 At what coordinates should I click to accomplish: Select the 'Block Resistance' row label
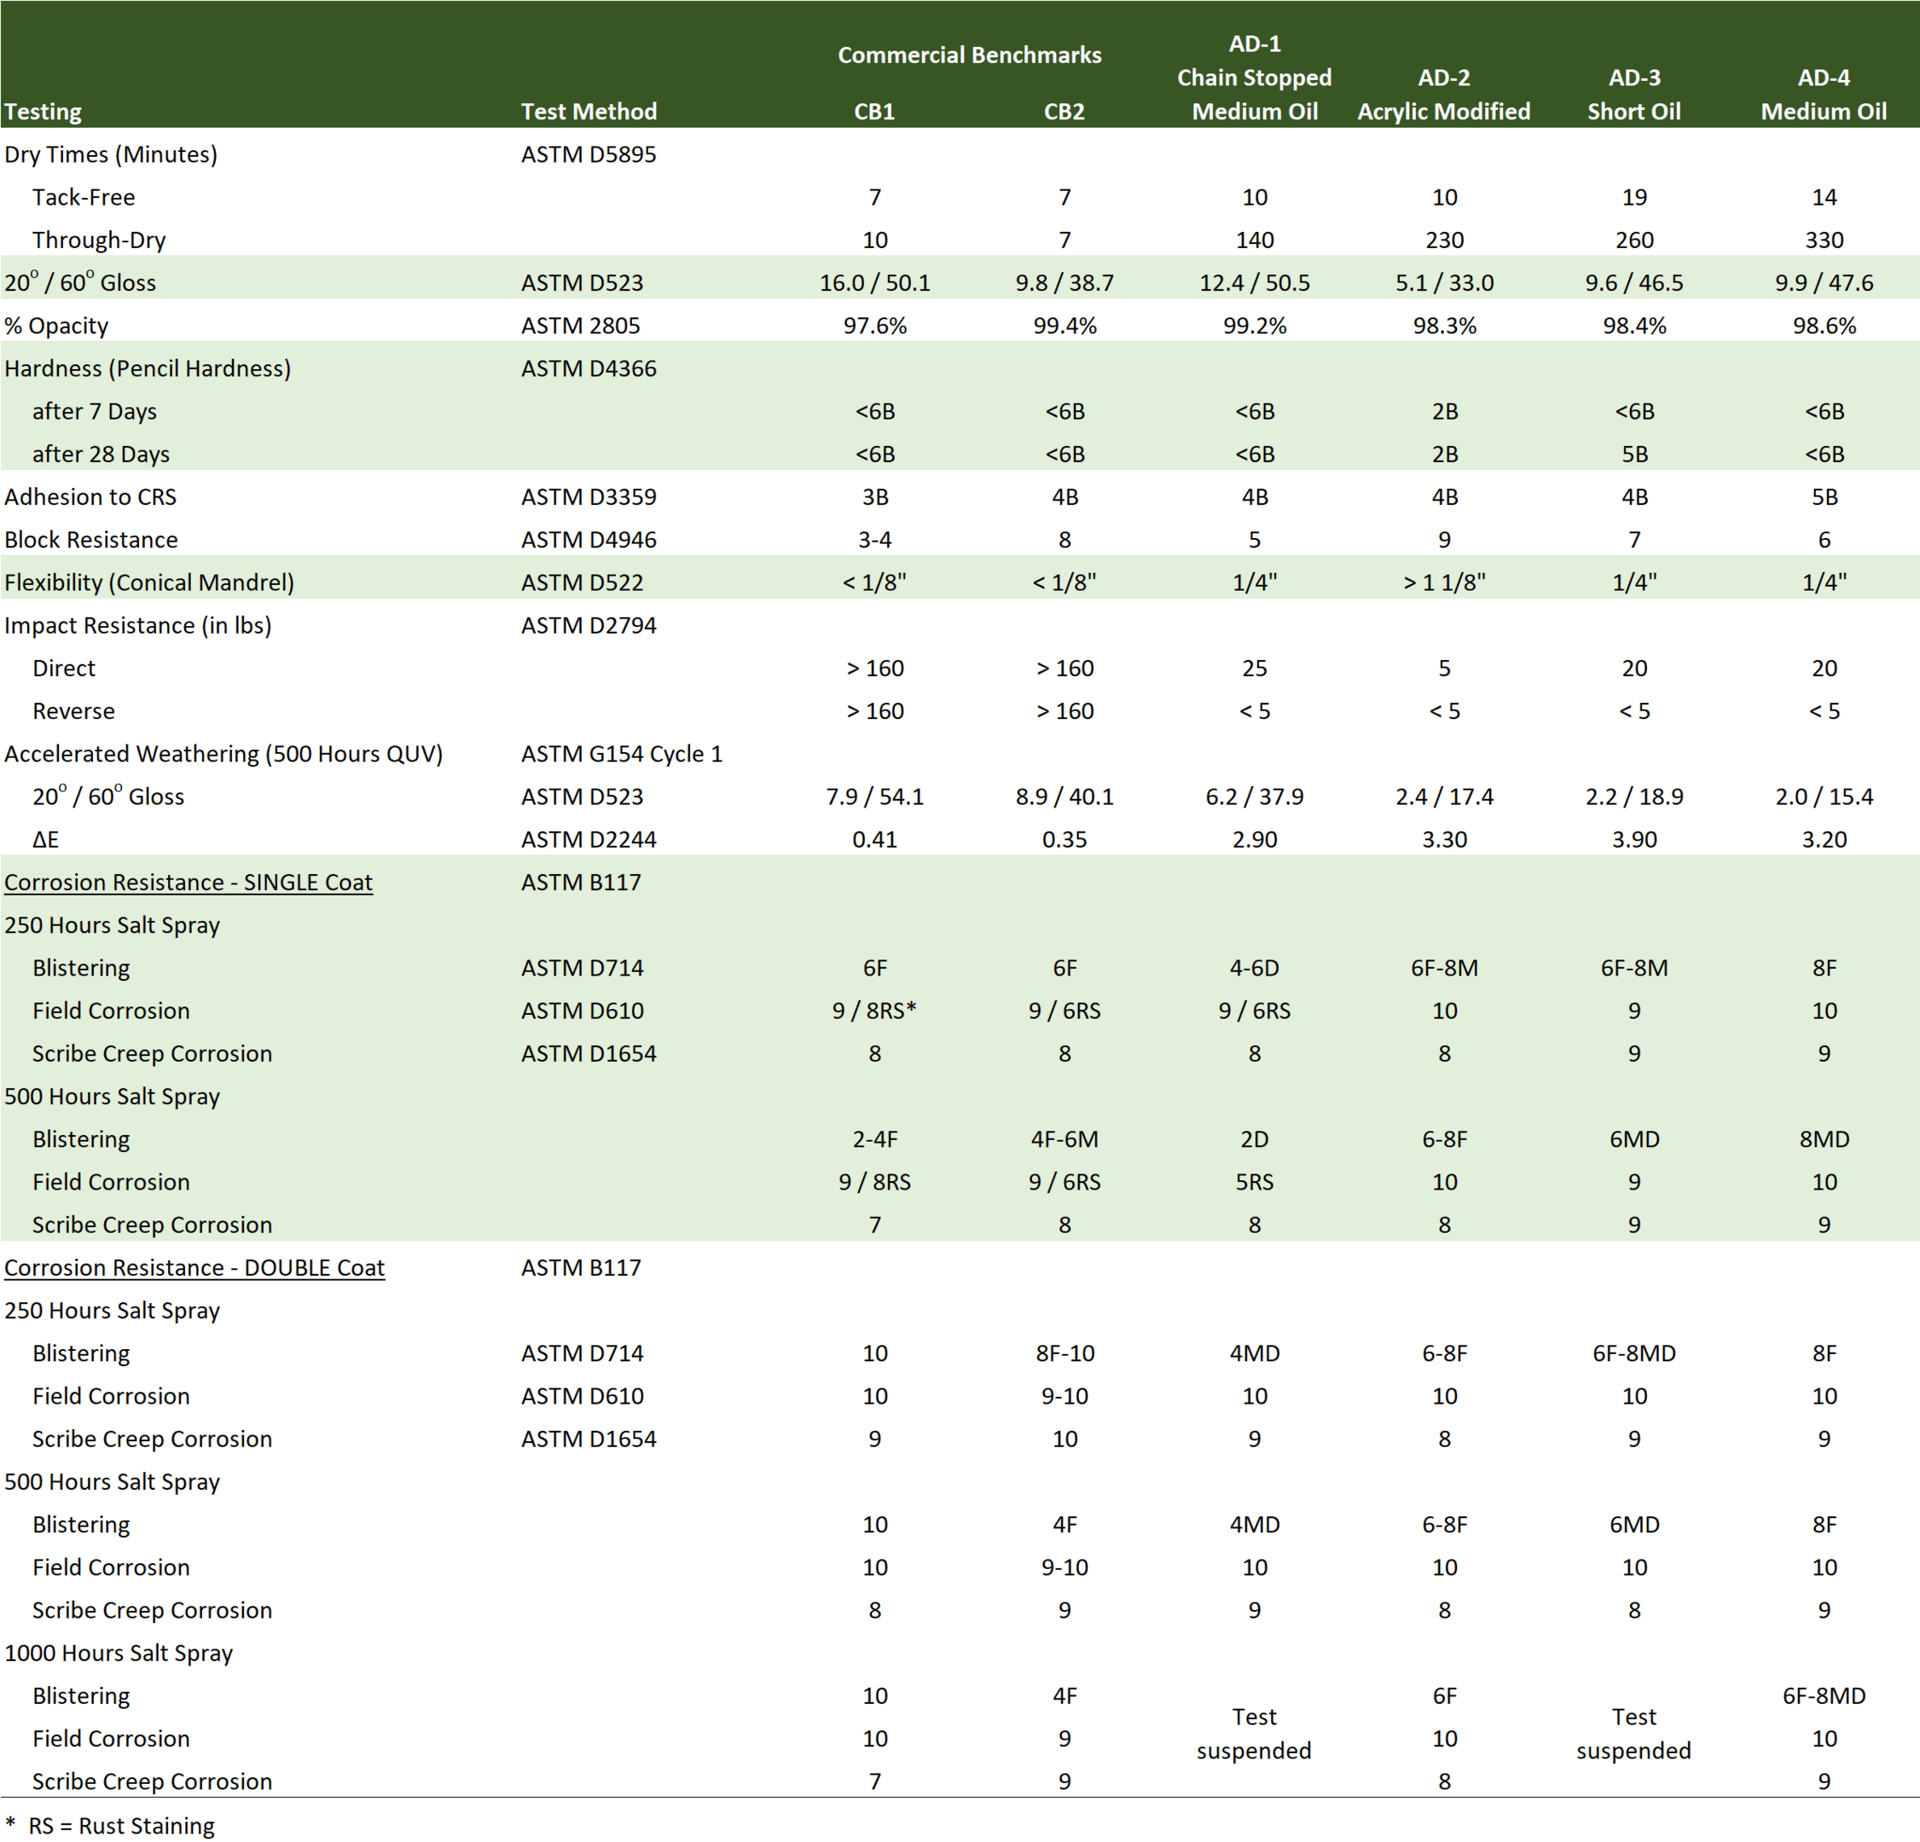(x=91, y=540)
